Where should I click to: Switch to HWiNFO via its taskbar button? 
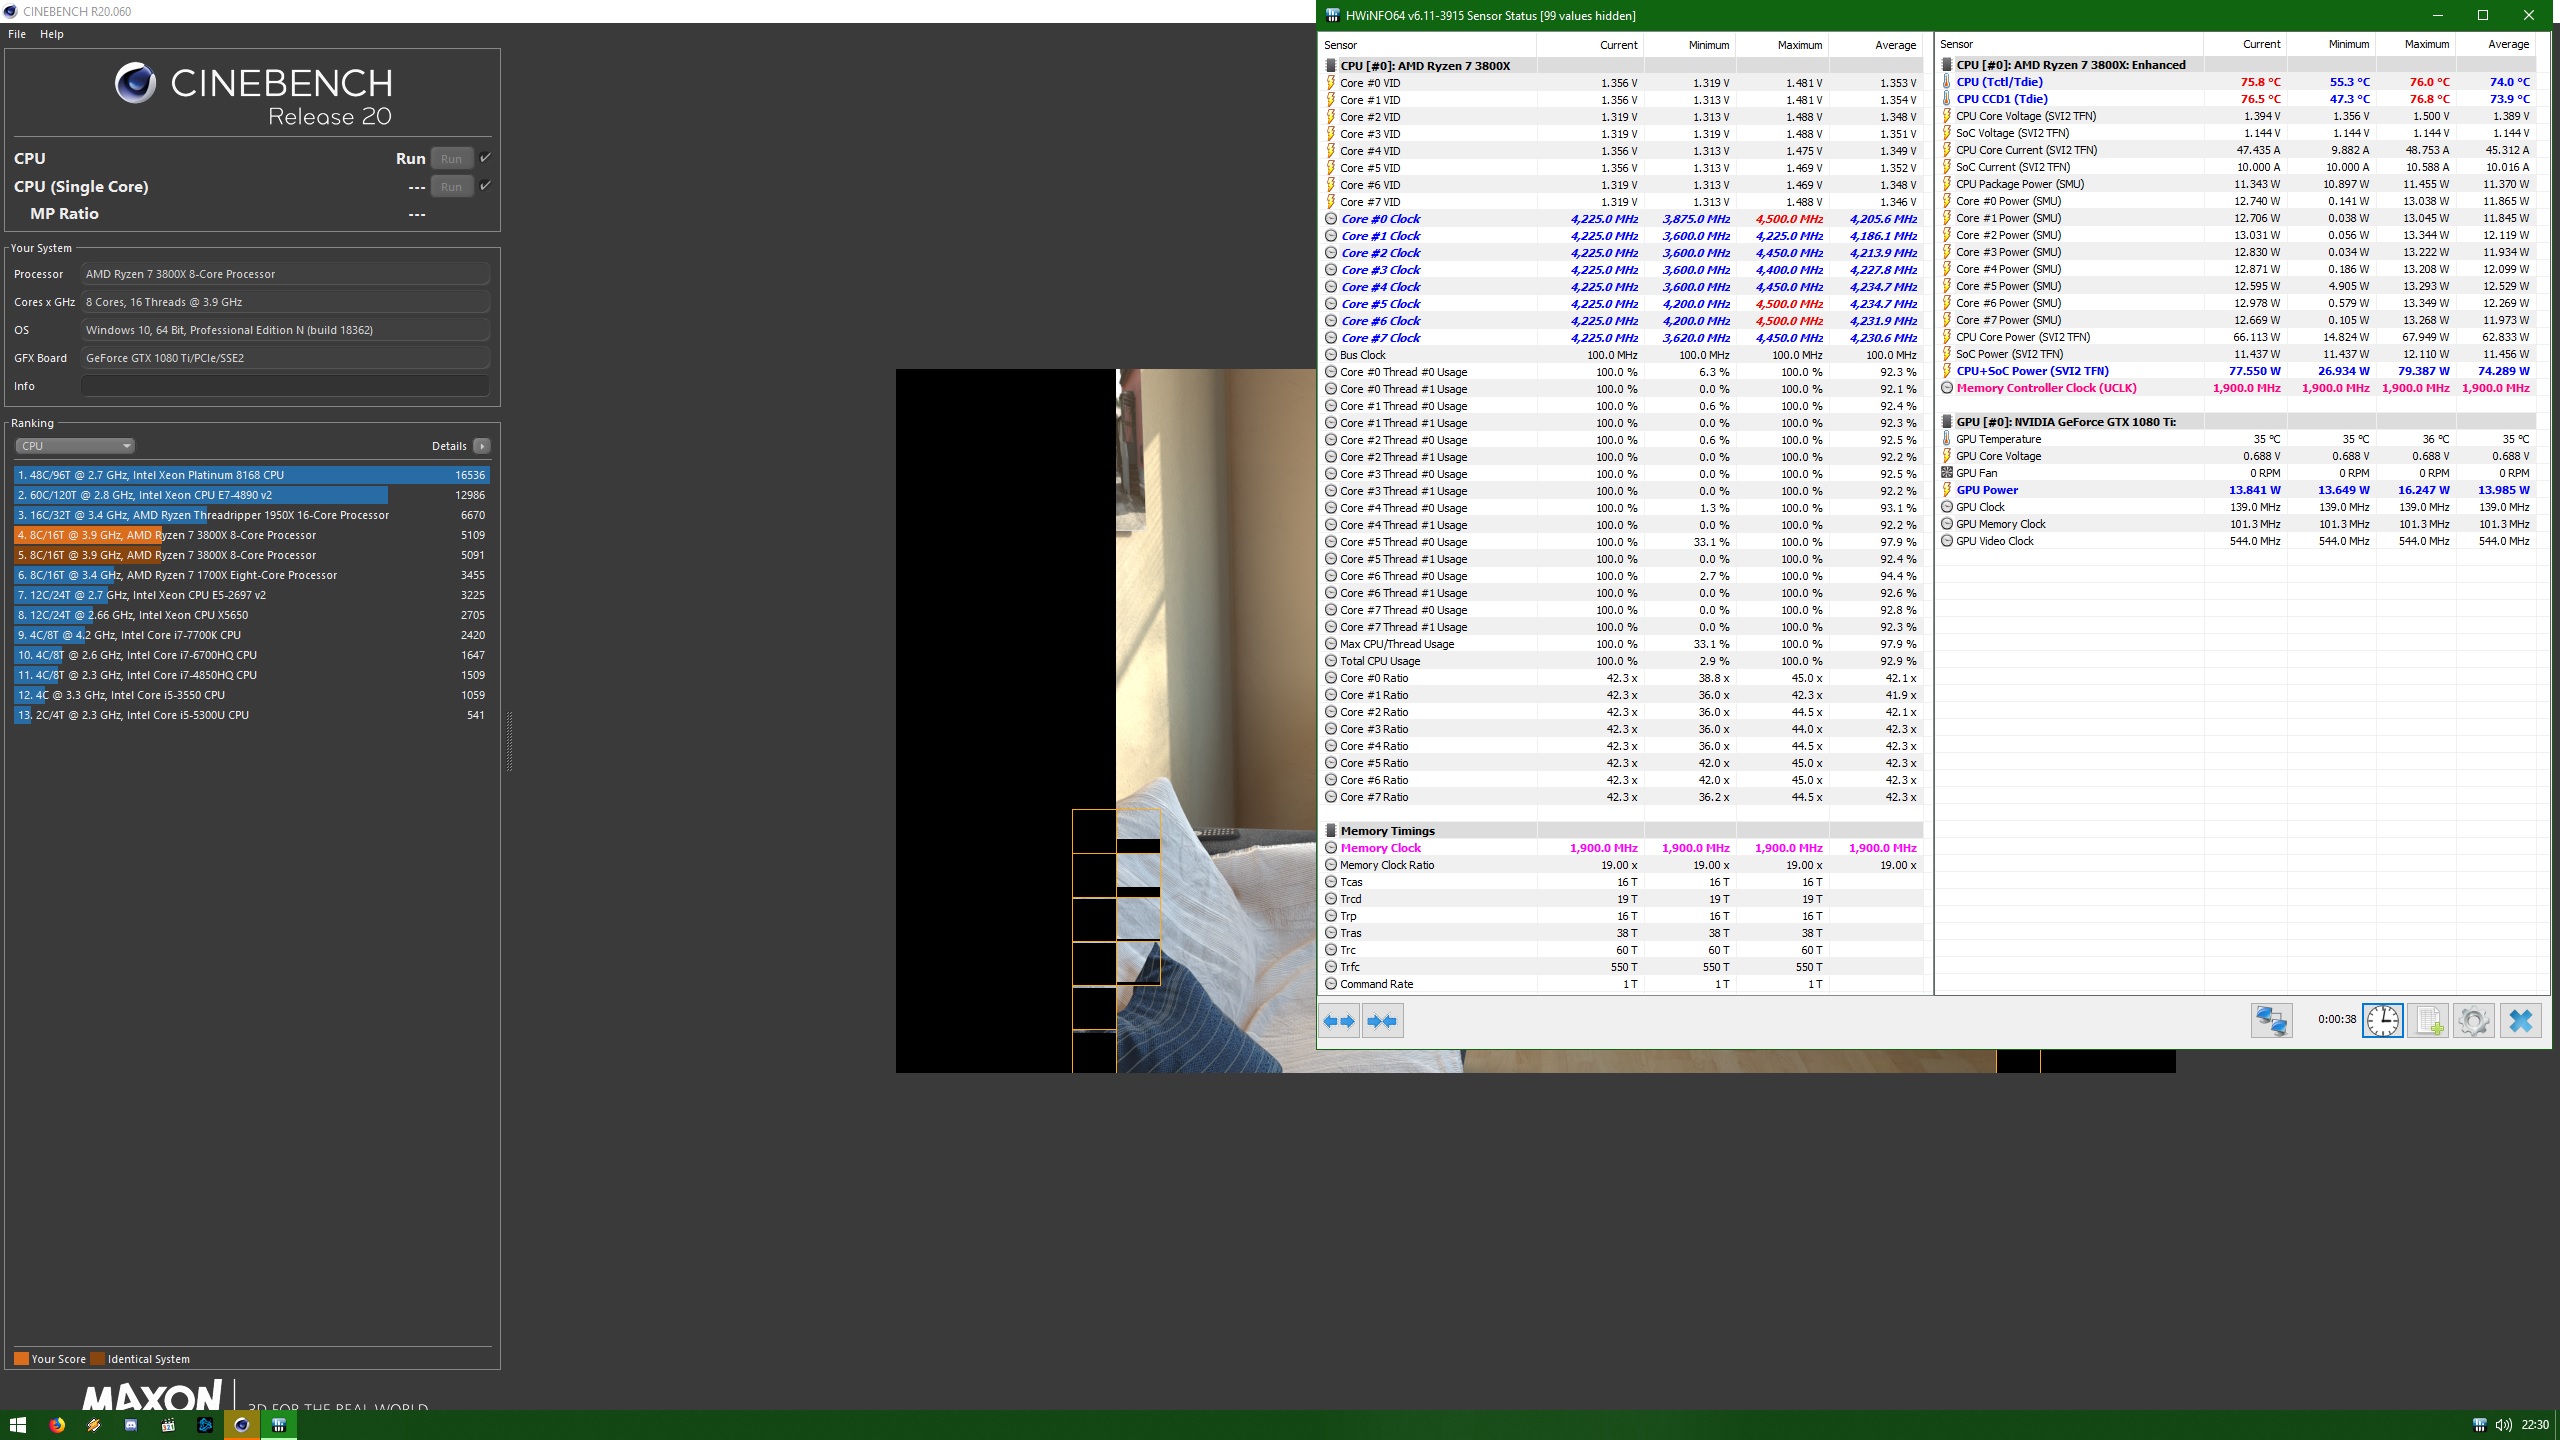click(279, 1425)
